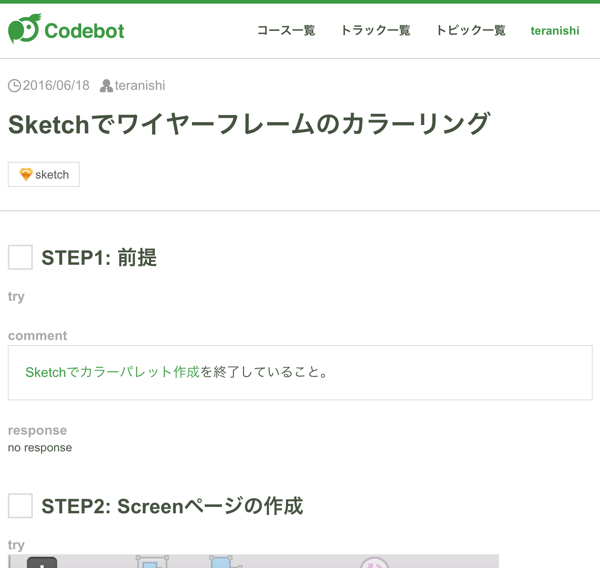Image resolution: width=600 pixels, height=568 pixels.
Task: Follow the Sketchでカラーパレット作成 link
Action: pyautogui.click(x=112, y=372)
